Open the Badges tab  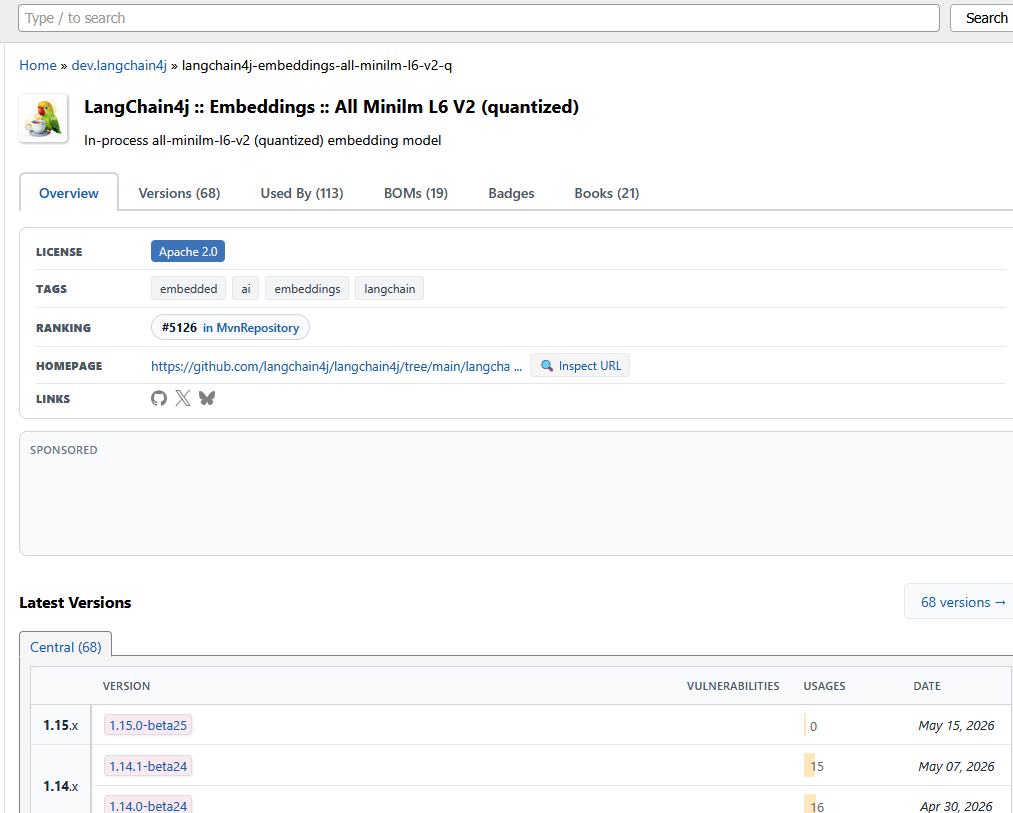(x=511, y=193)
